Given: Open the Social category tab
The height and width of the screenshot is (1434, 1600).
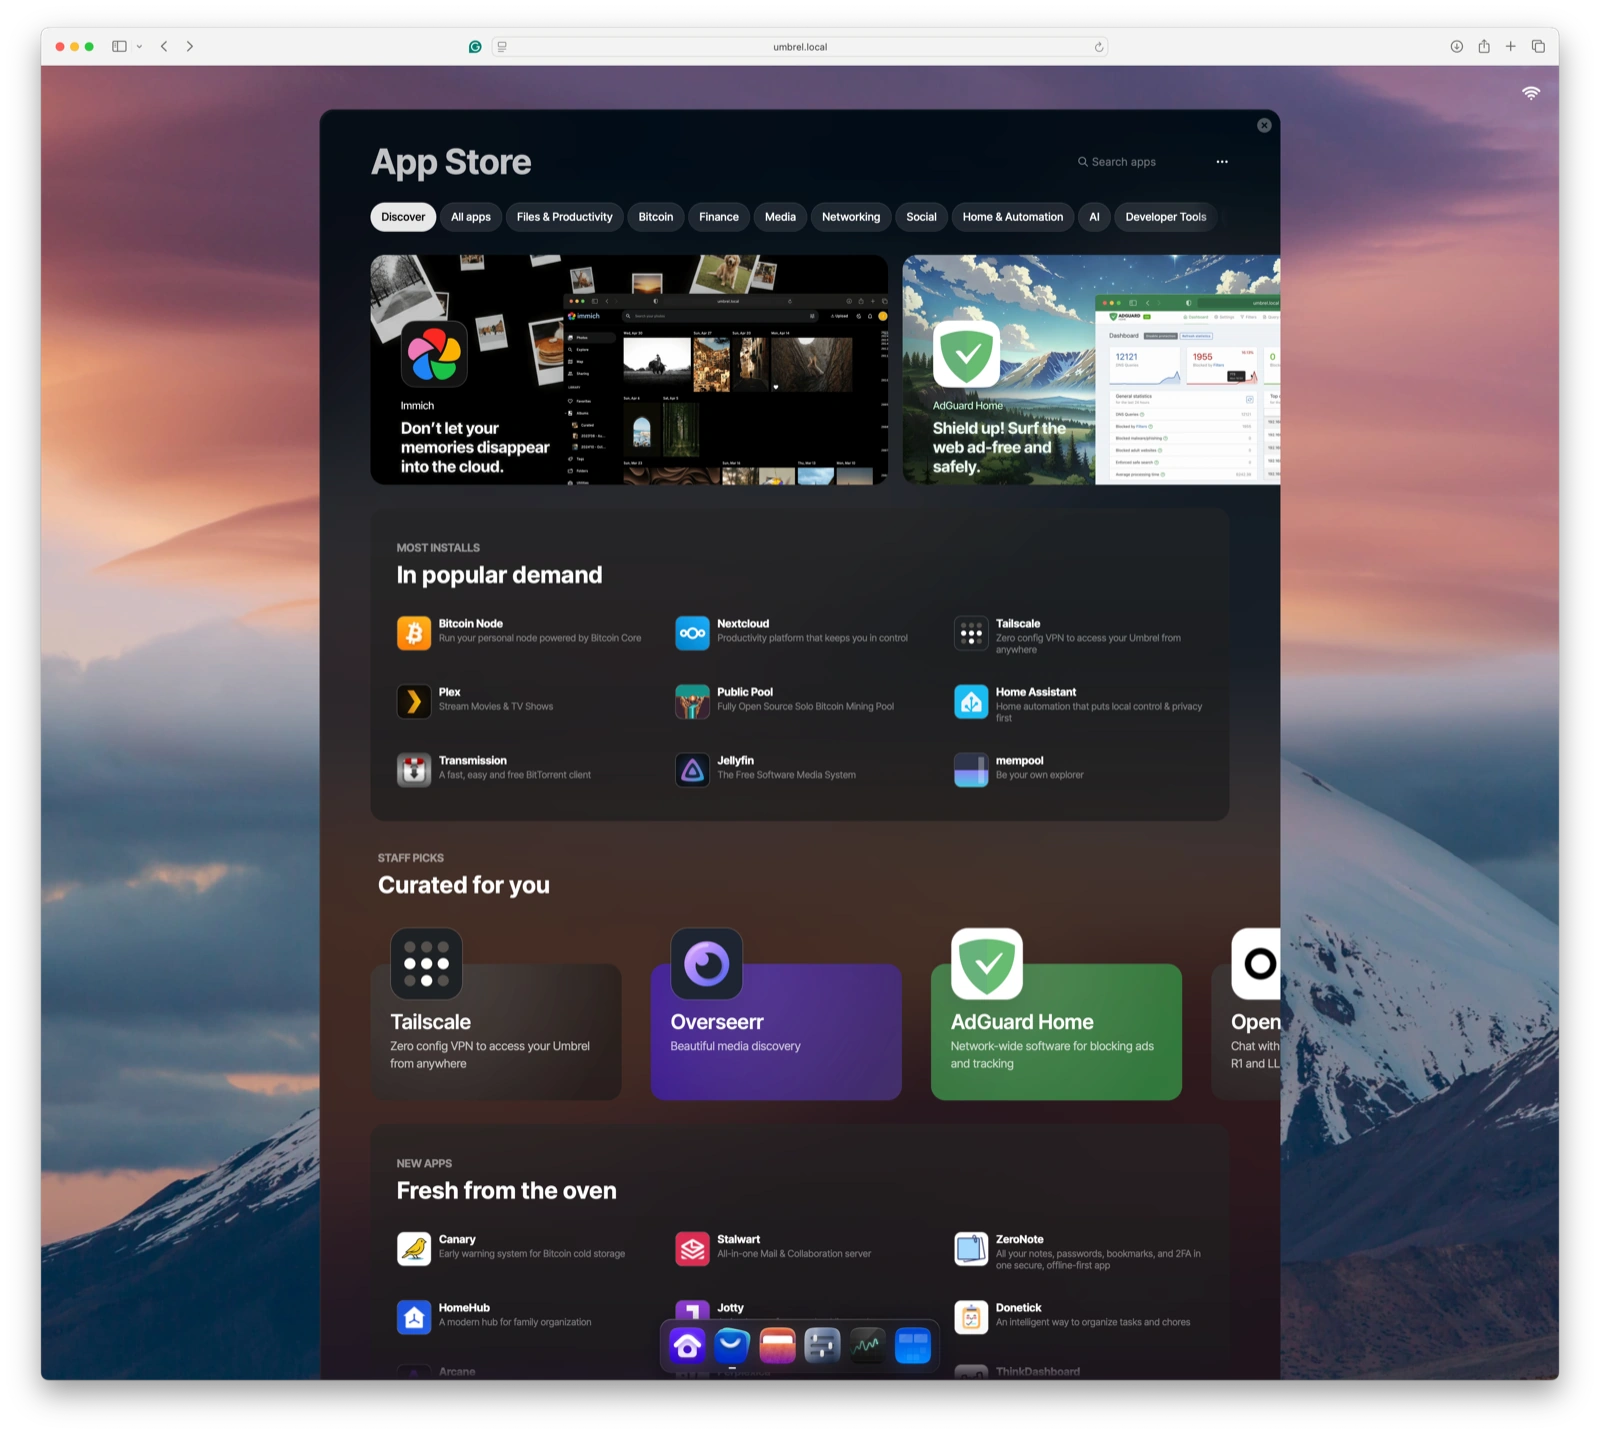Looking at the screenshot, I should point(921,217).
